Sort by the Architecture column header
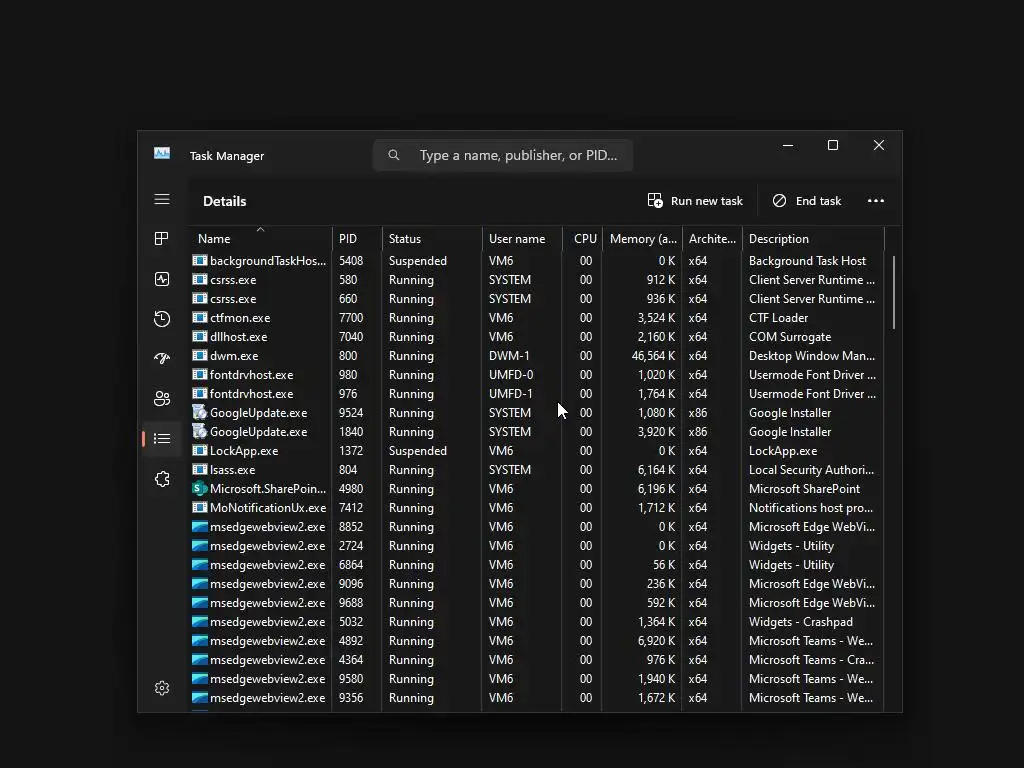The width and height of the screenshot is (1024, 768). 712,238
